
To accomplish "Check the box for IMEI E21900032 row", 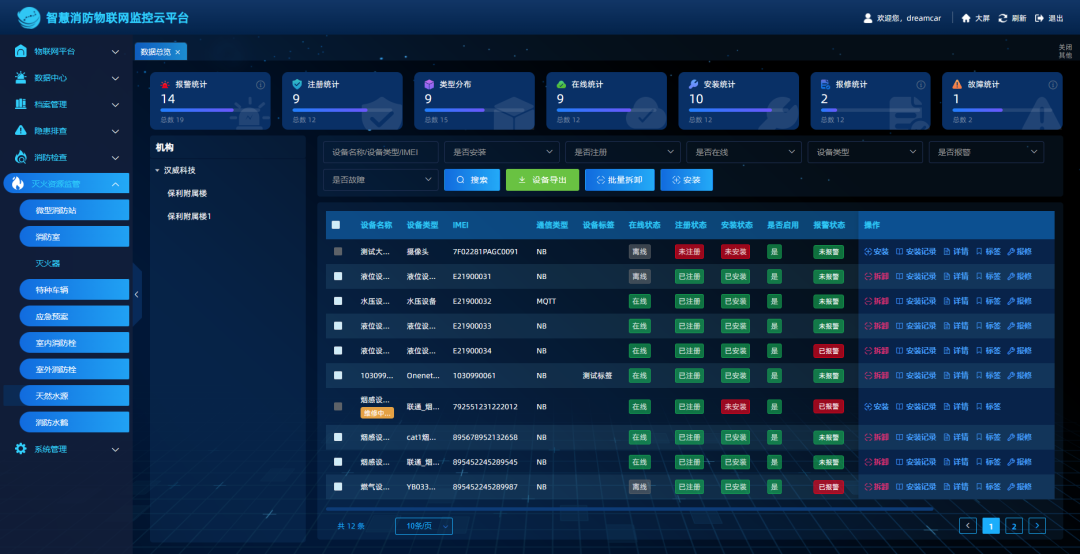I will [338, 300].
